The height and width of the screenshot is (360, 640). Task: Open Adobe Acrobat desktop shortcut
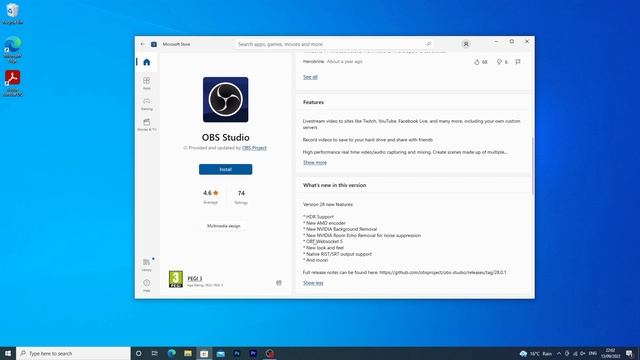point(13,83)
